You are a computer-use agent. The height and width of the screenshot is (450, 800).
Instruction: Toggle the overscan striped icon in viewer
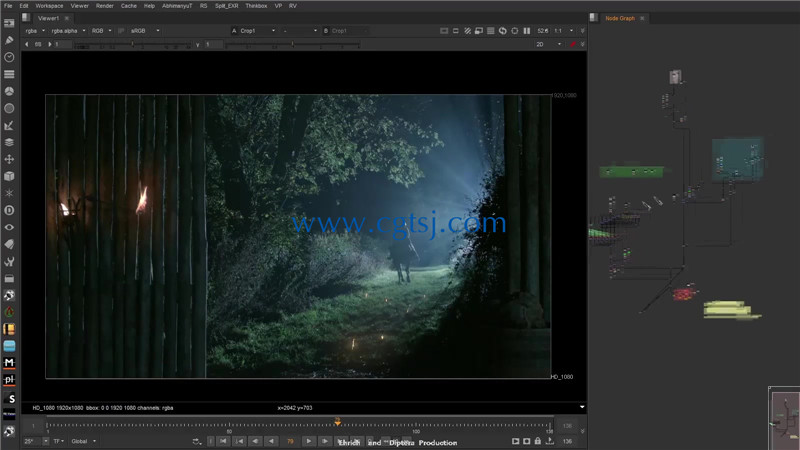point(467,31)
